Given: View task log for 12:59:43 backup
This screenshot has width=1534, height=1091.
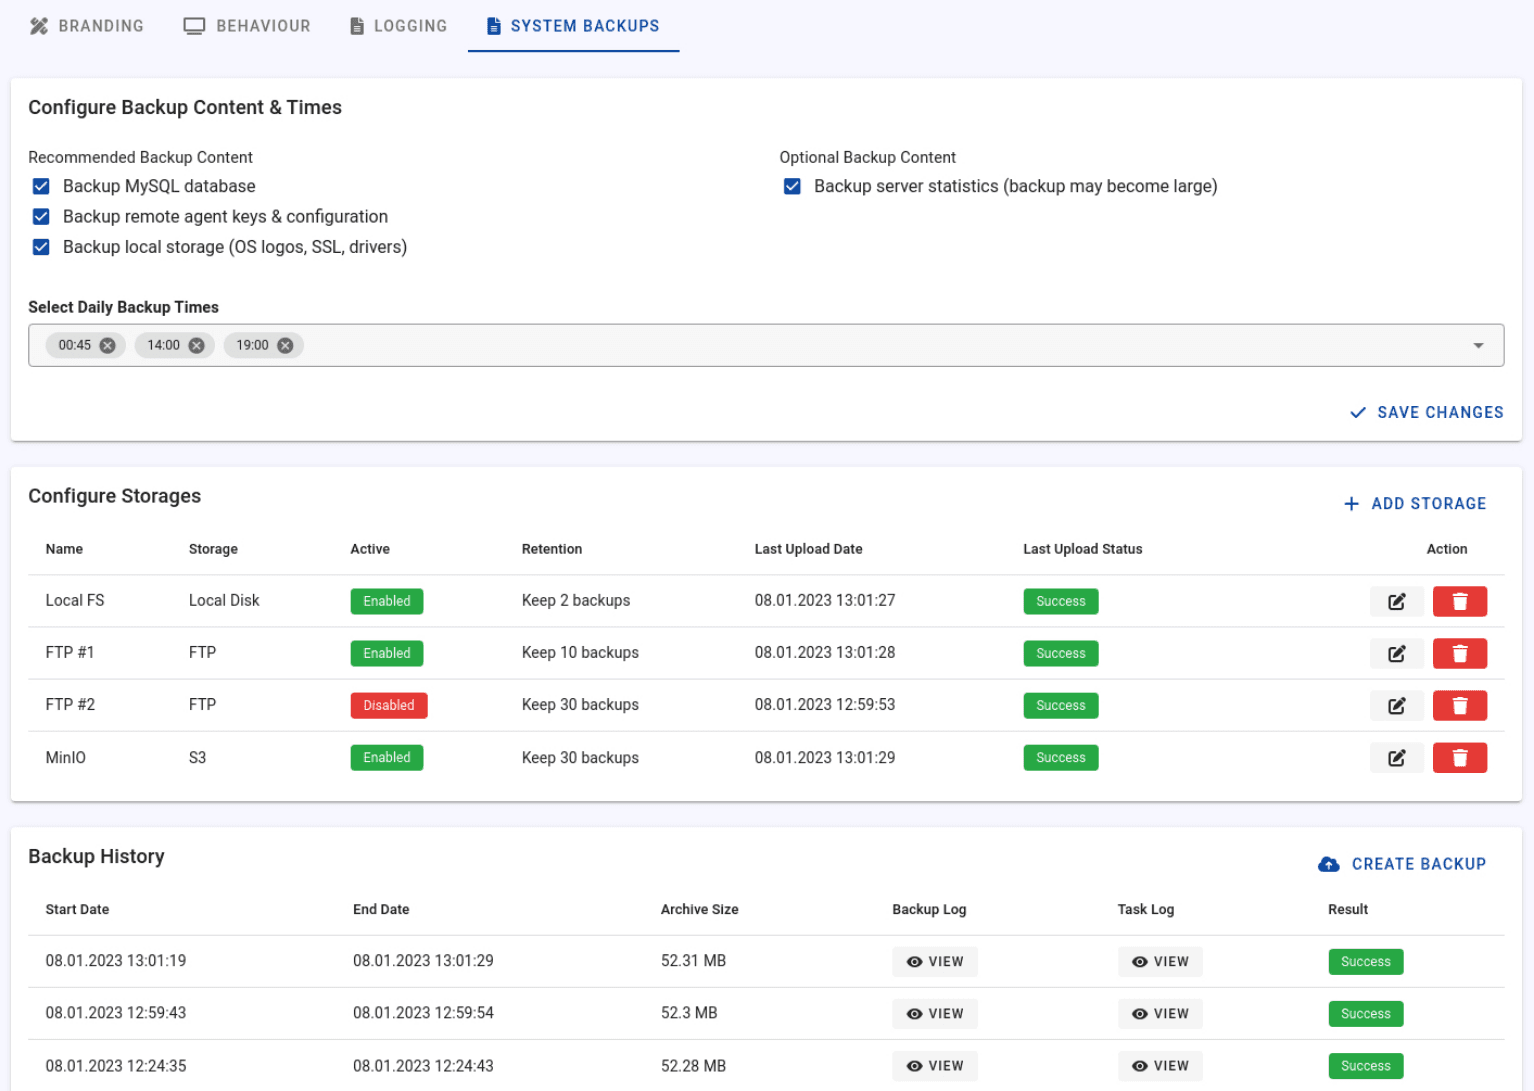Looking at the screenshot, I should click(1160, 1014).
